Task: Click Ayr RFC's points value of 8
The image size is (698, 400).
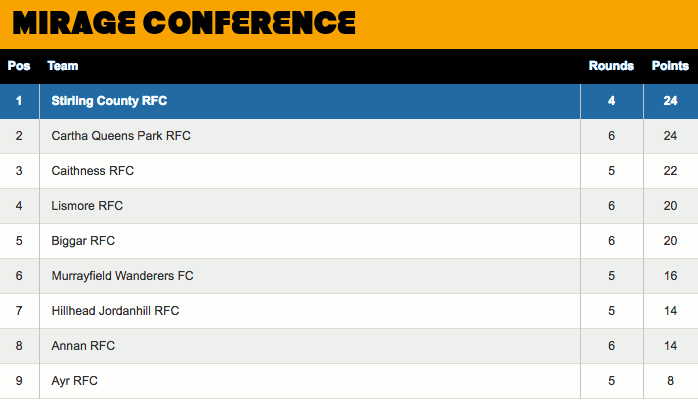Action: (670, 381)
